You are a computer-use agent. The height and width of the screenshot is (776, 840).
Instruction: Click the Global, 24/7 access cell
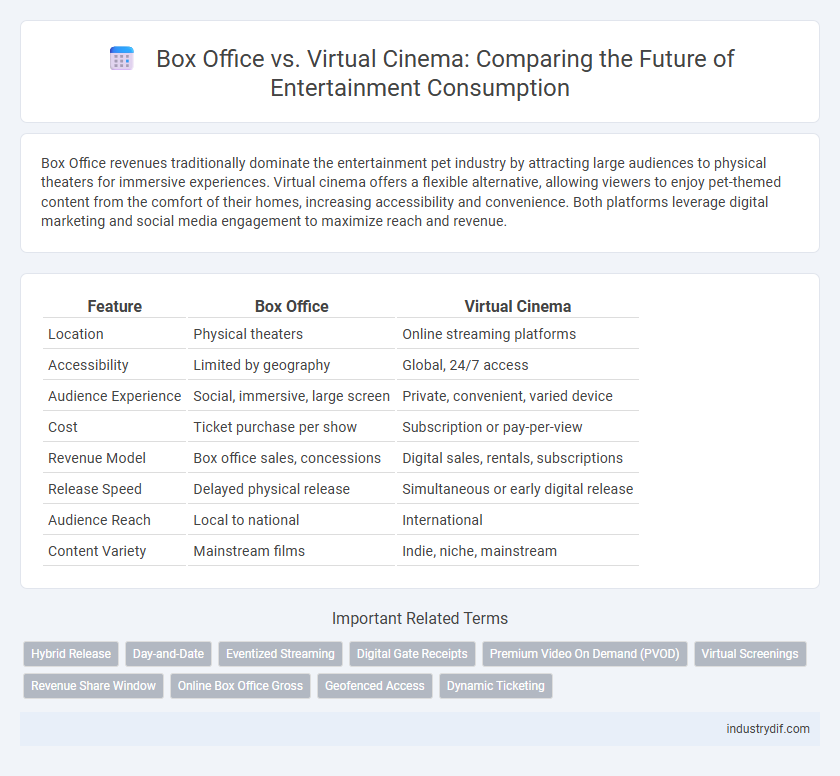pos(518,365)
